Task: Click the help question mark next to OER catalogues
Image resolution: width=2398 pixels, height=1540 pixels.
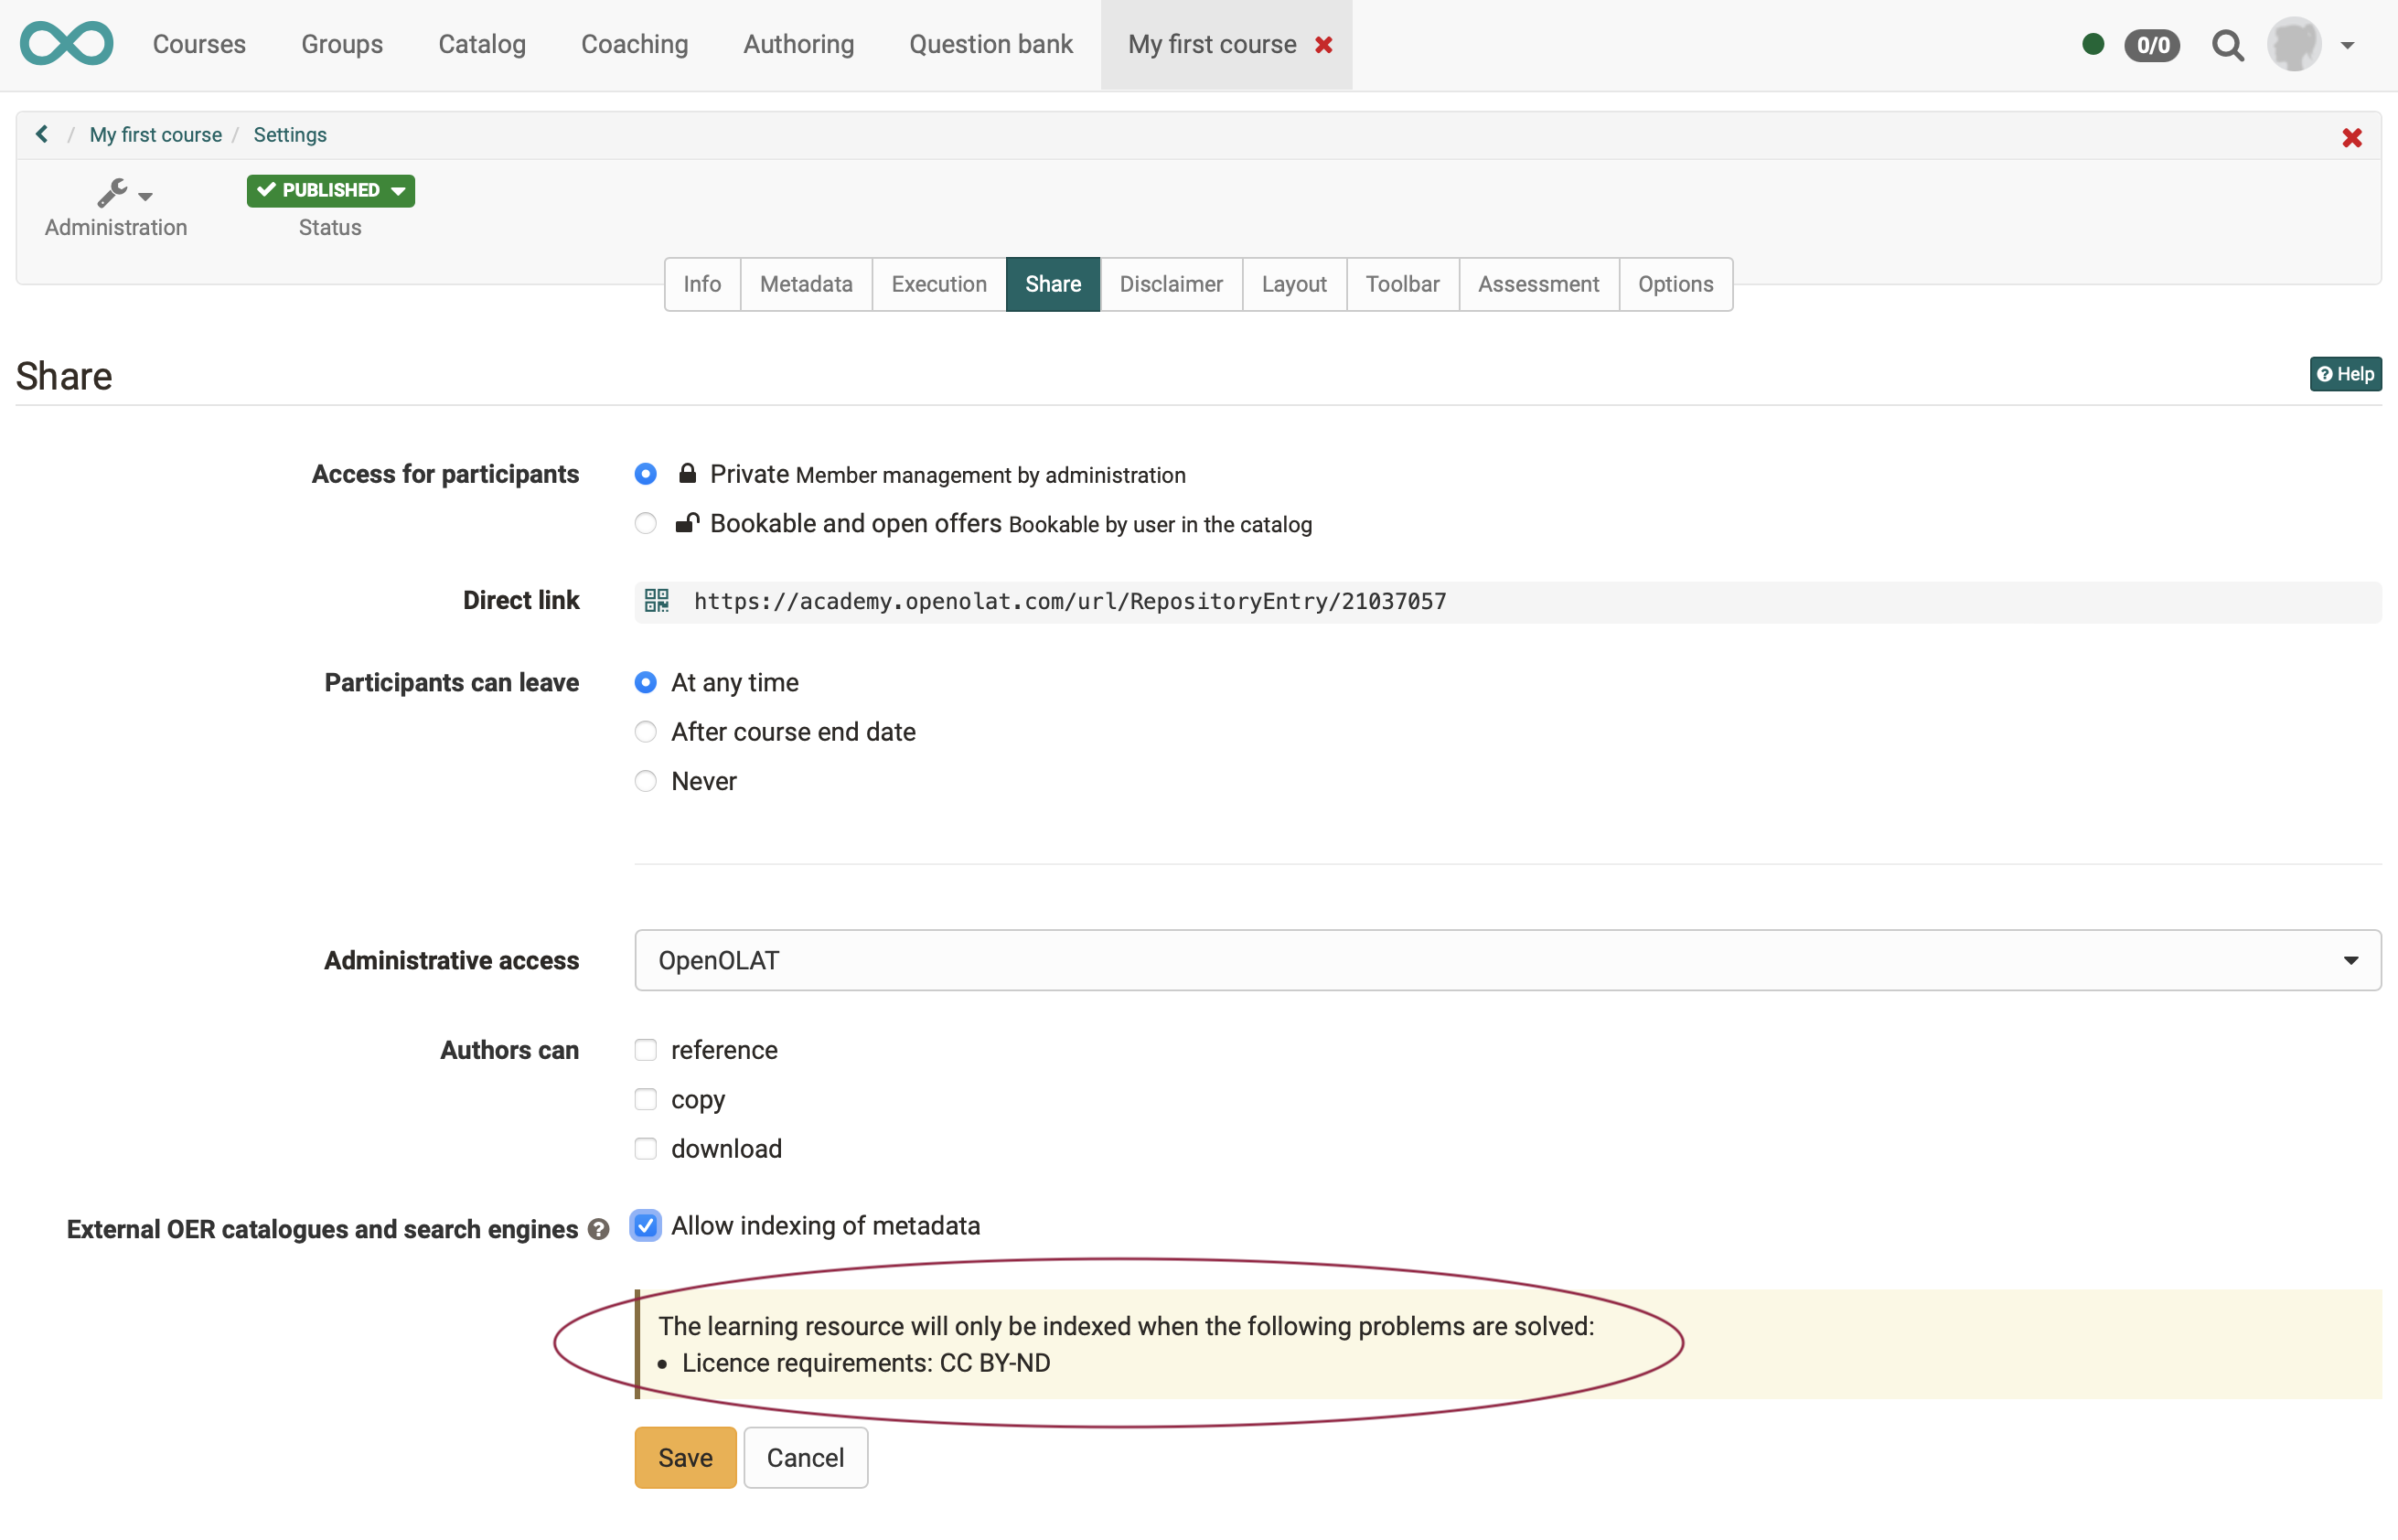Action: pos(598,1229)
